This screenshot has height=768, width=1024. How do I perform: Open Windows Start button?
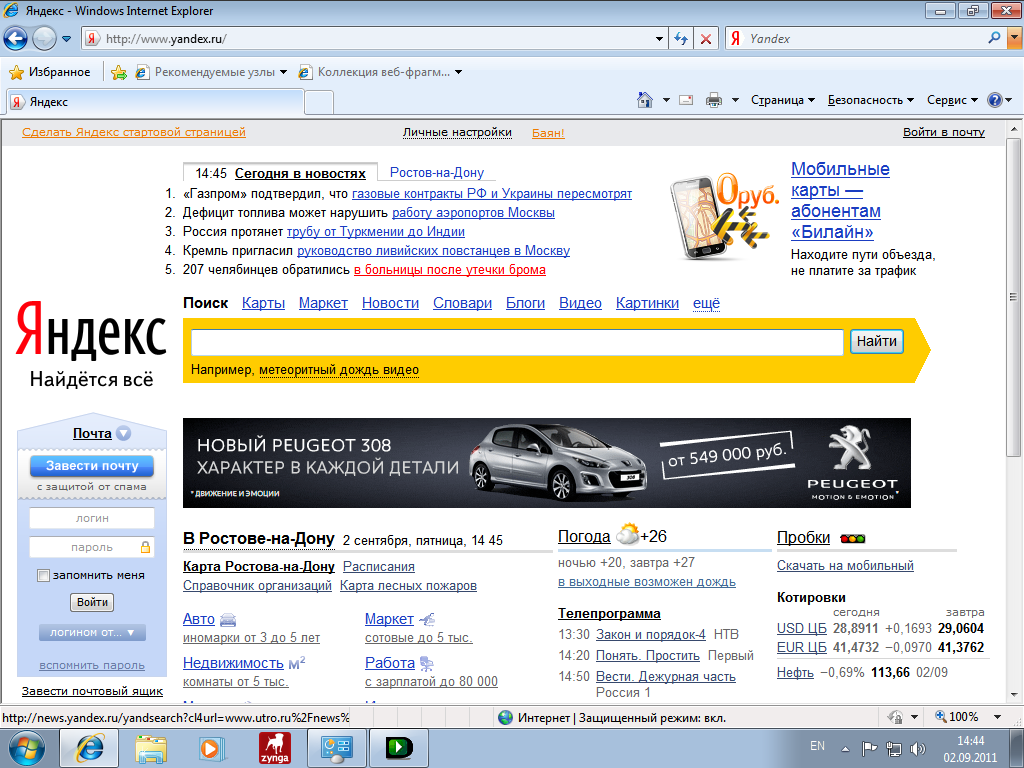pos(26,748)
